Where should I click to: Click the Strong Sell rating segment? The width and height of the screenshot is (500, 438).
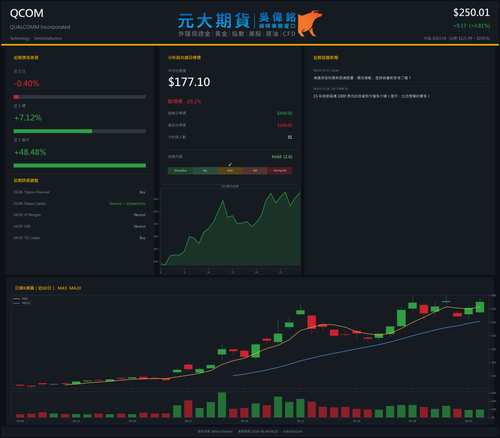(280, 171)
